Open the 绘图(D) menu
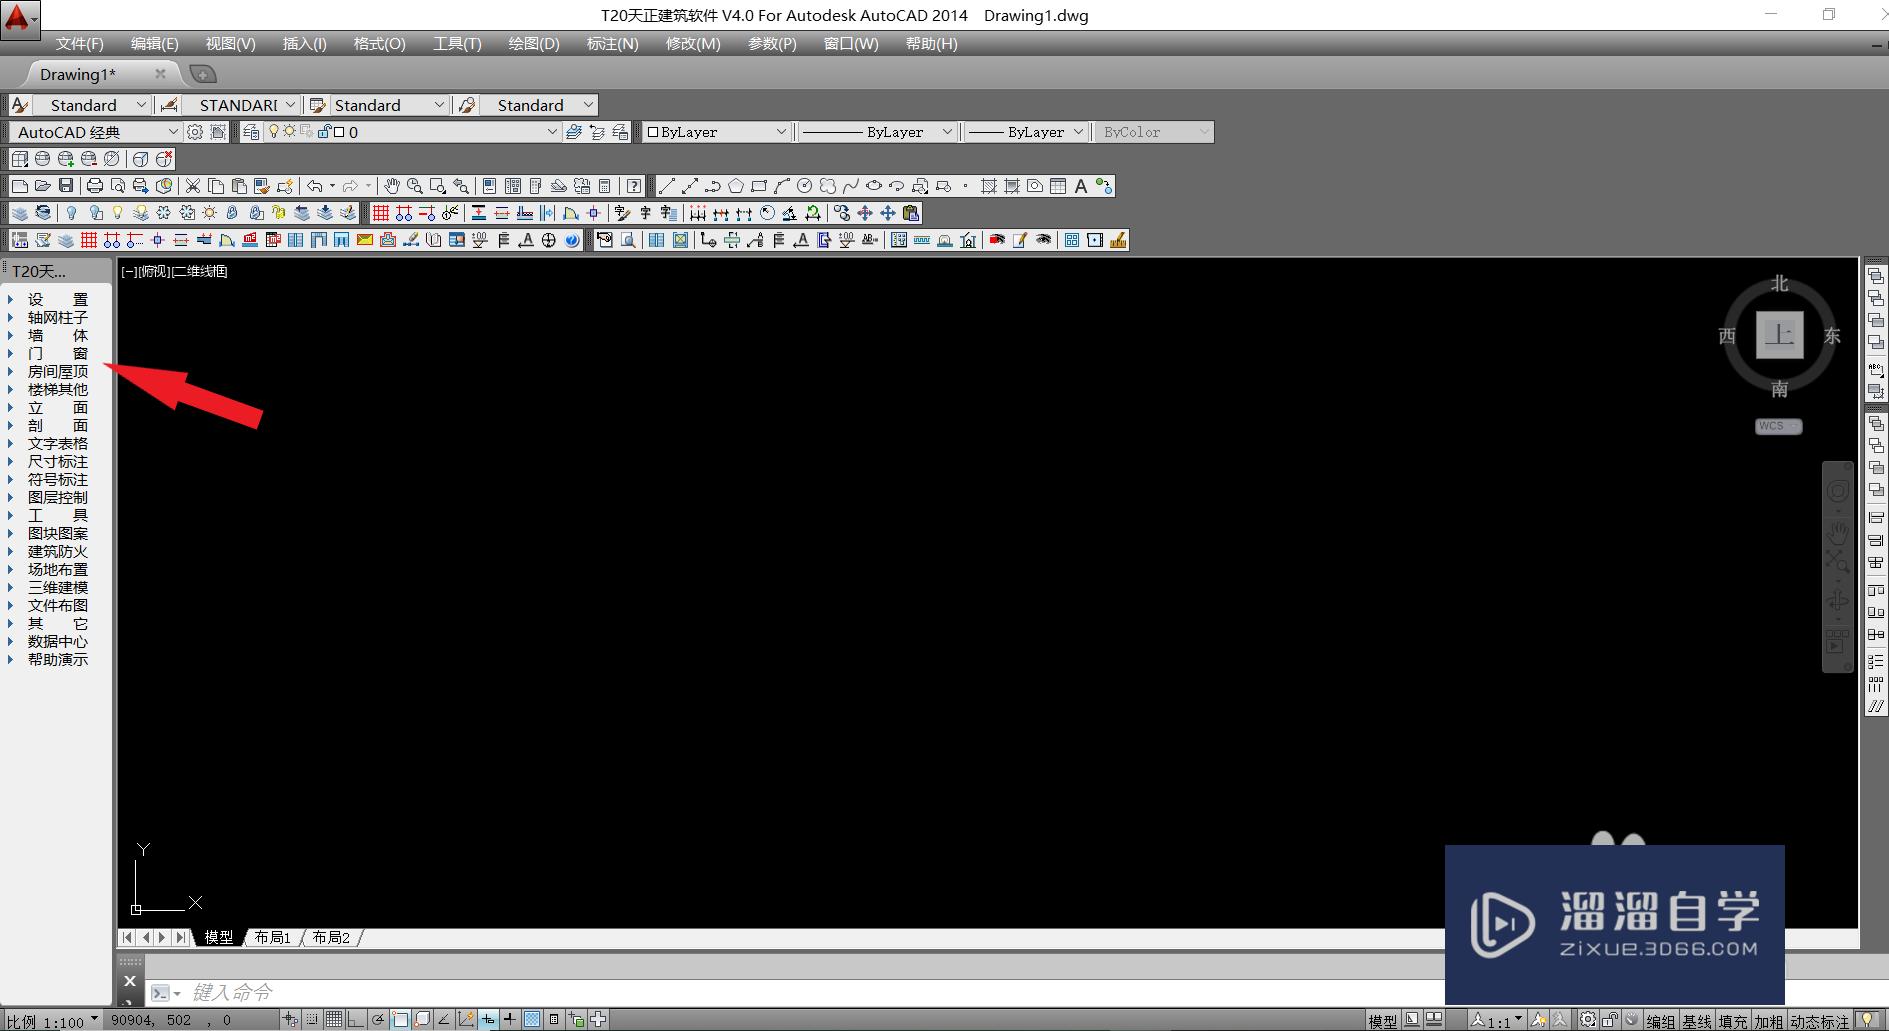 [534, 44]
